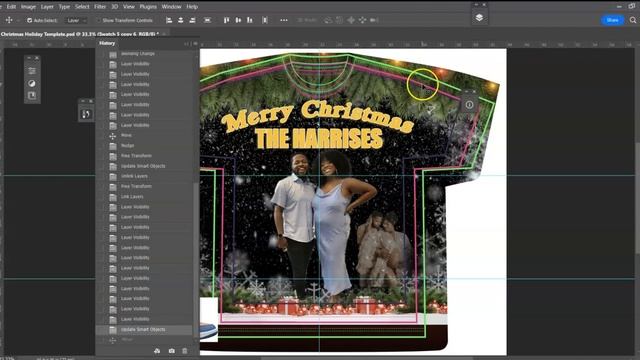
Task: Click the zoom percentage field in status bar
Action: 7,358
